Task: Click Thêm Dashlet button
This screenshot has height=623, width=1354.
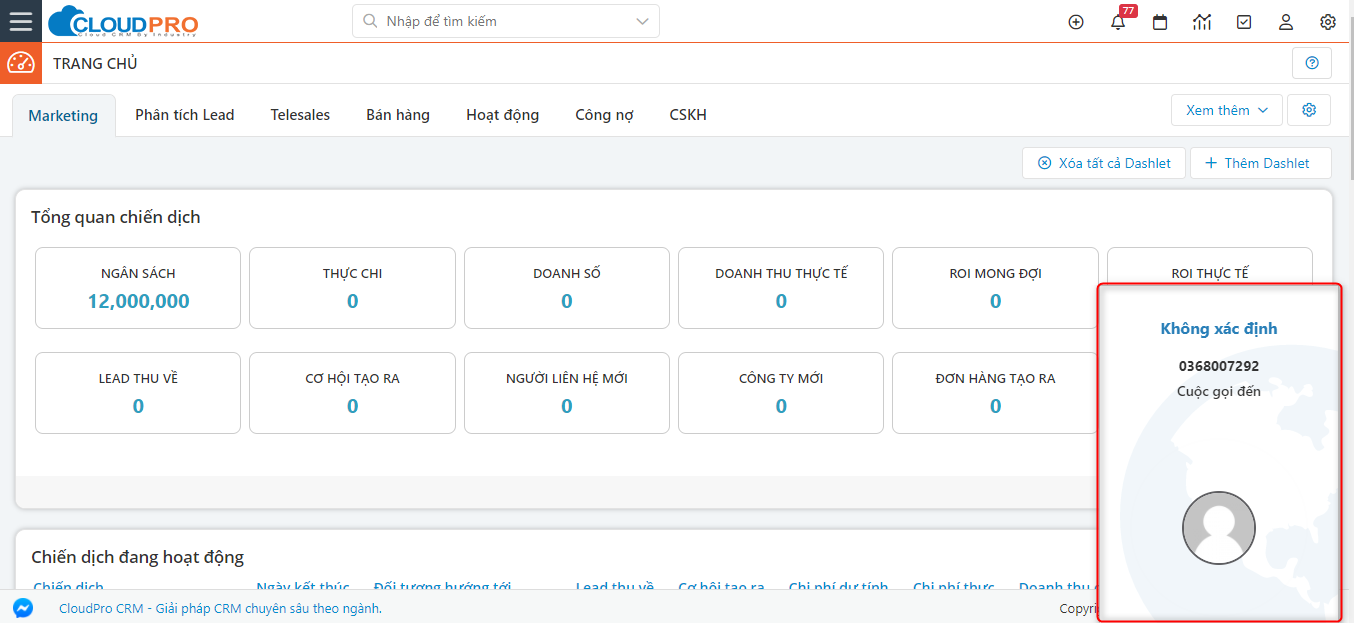Action: tap(1261, 163)
